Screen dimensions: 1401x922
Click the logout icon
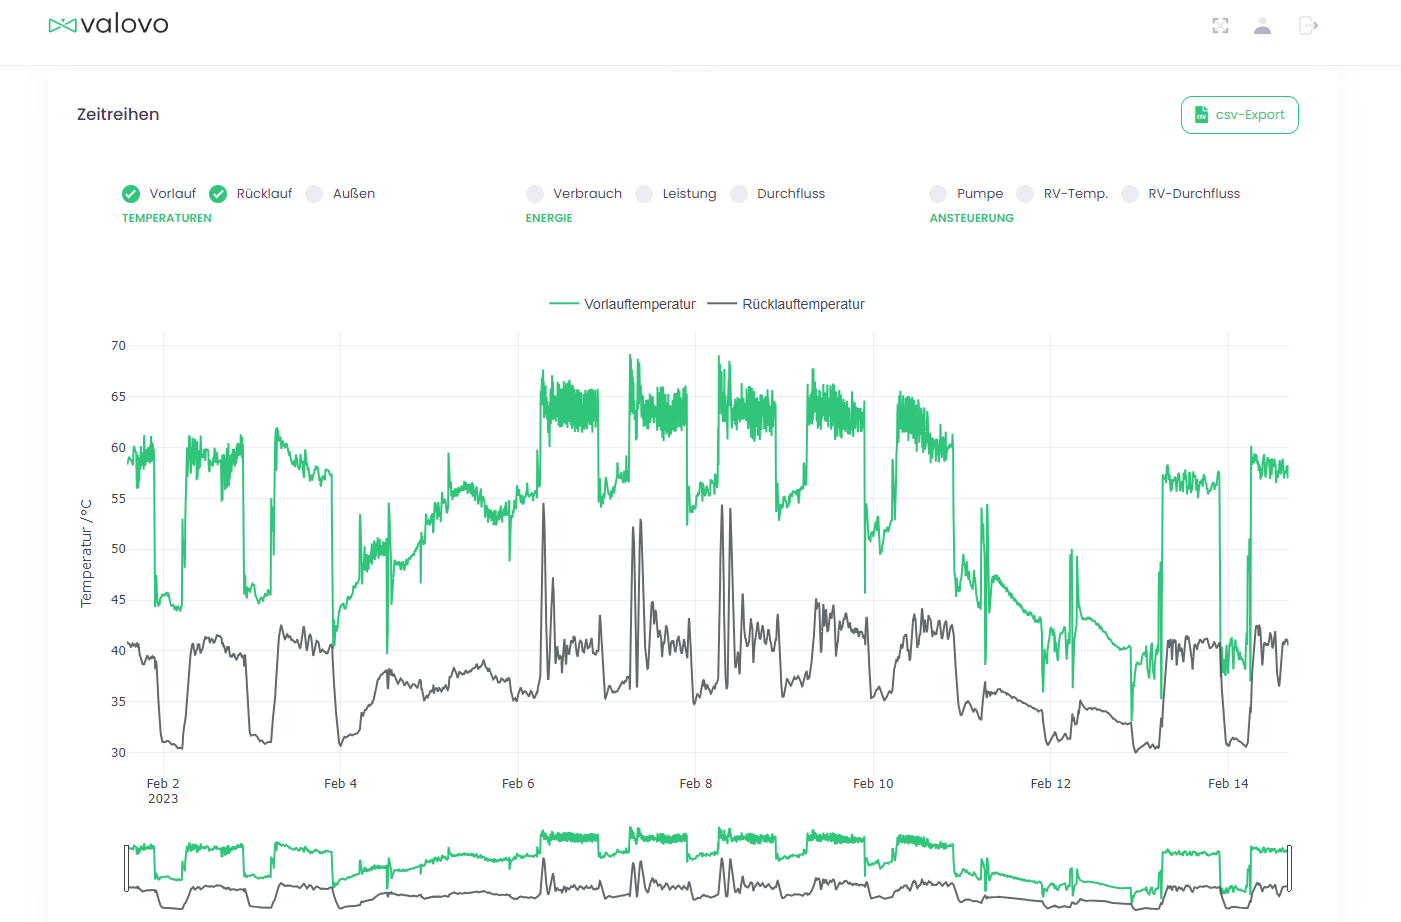1307,25
